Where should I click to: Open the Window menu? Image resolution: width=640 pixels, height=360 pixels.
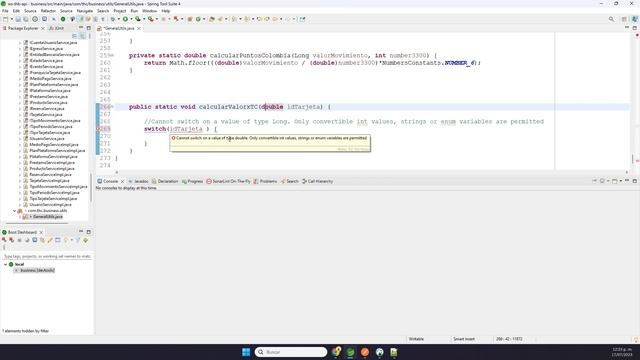pos(149,11)
